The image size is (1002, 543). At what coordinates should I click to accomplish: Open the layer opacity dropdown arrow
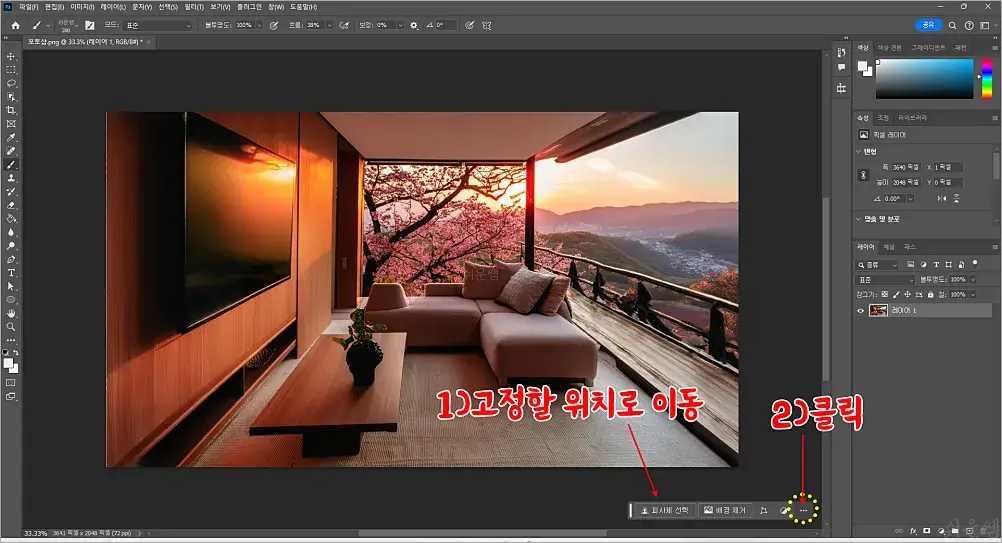coord(973,280)
